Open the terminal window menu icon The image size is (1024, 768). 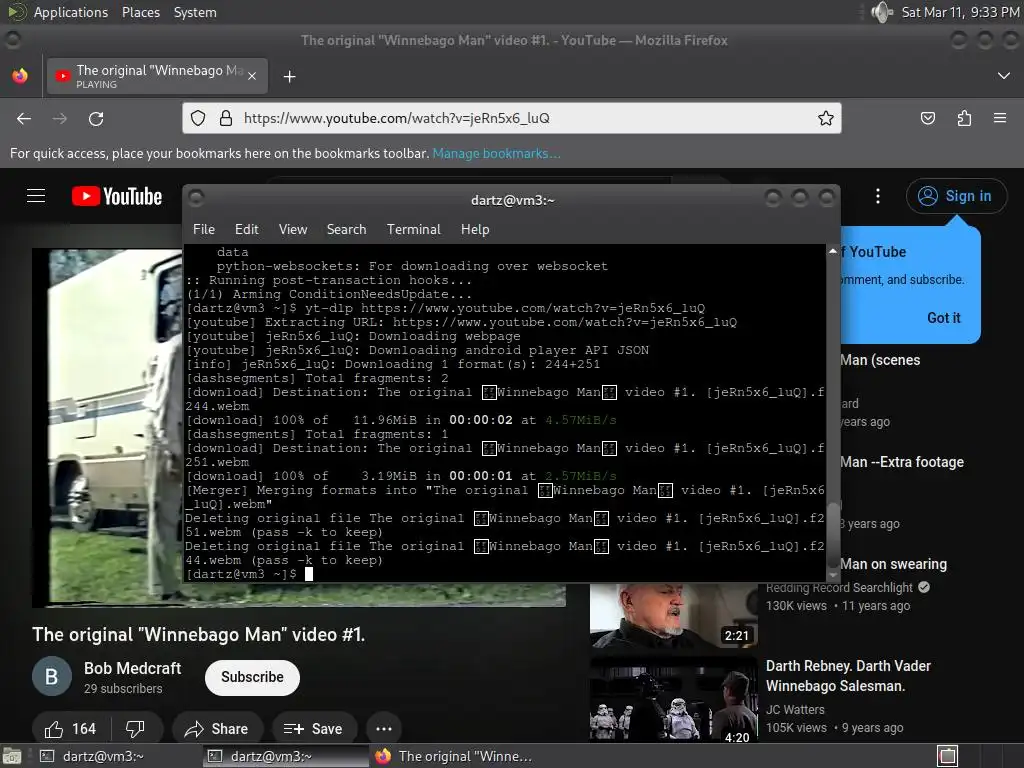[196, 198]
